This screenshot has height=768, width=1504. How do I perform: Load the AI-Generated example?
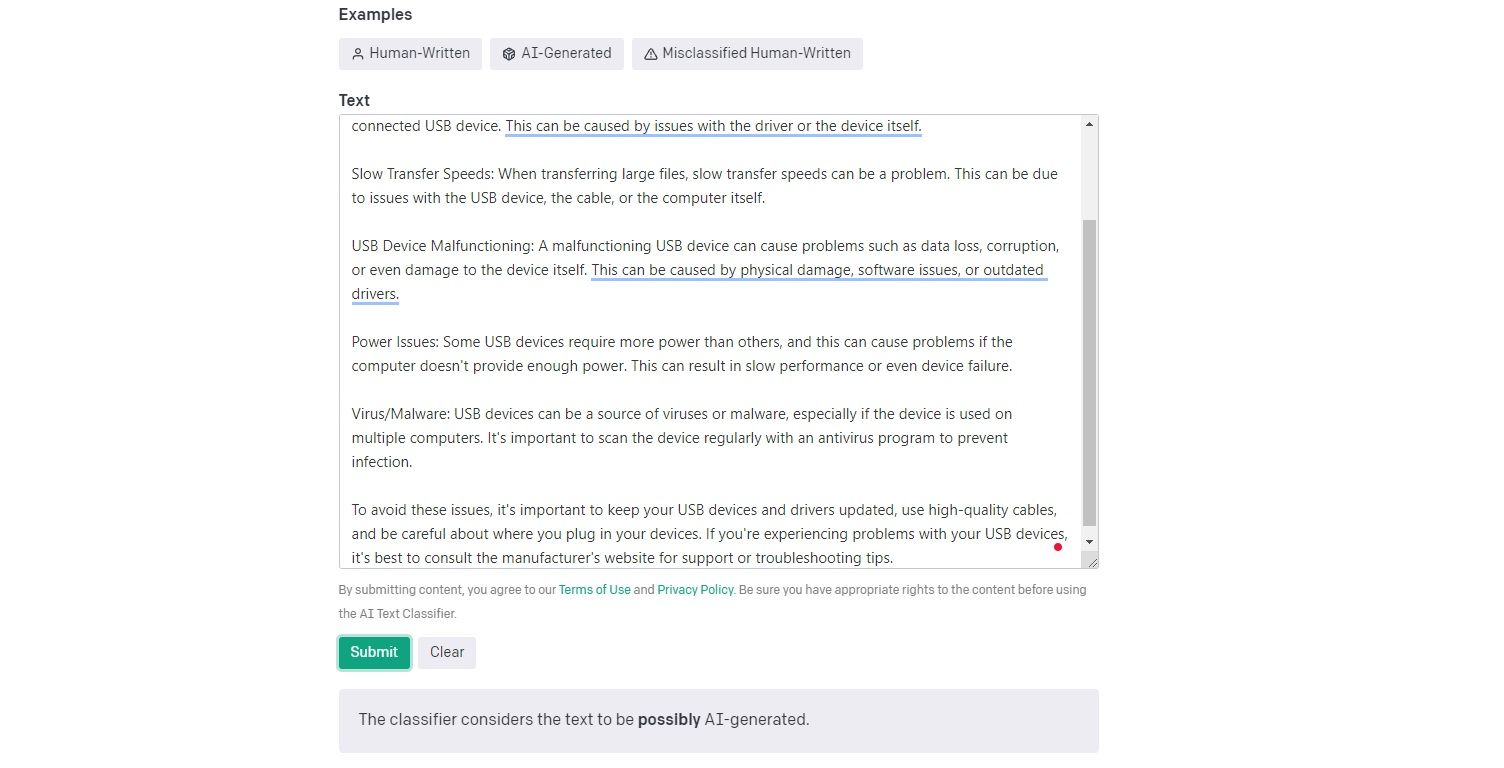(557, 53)
